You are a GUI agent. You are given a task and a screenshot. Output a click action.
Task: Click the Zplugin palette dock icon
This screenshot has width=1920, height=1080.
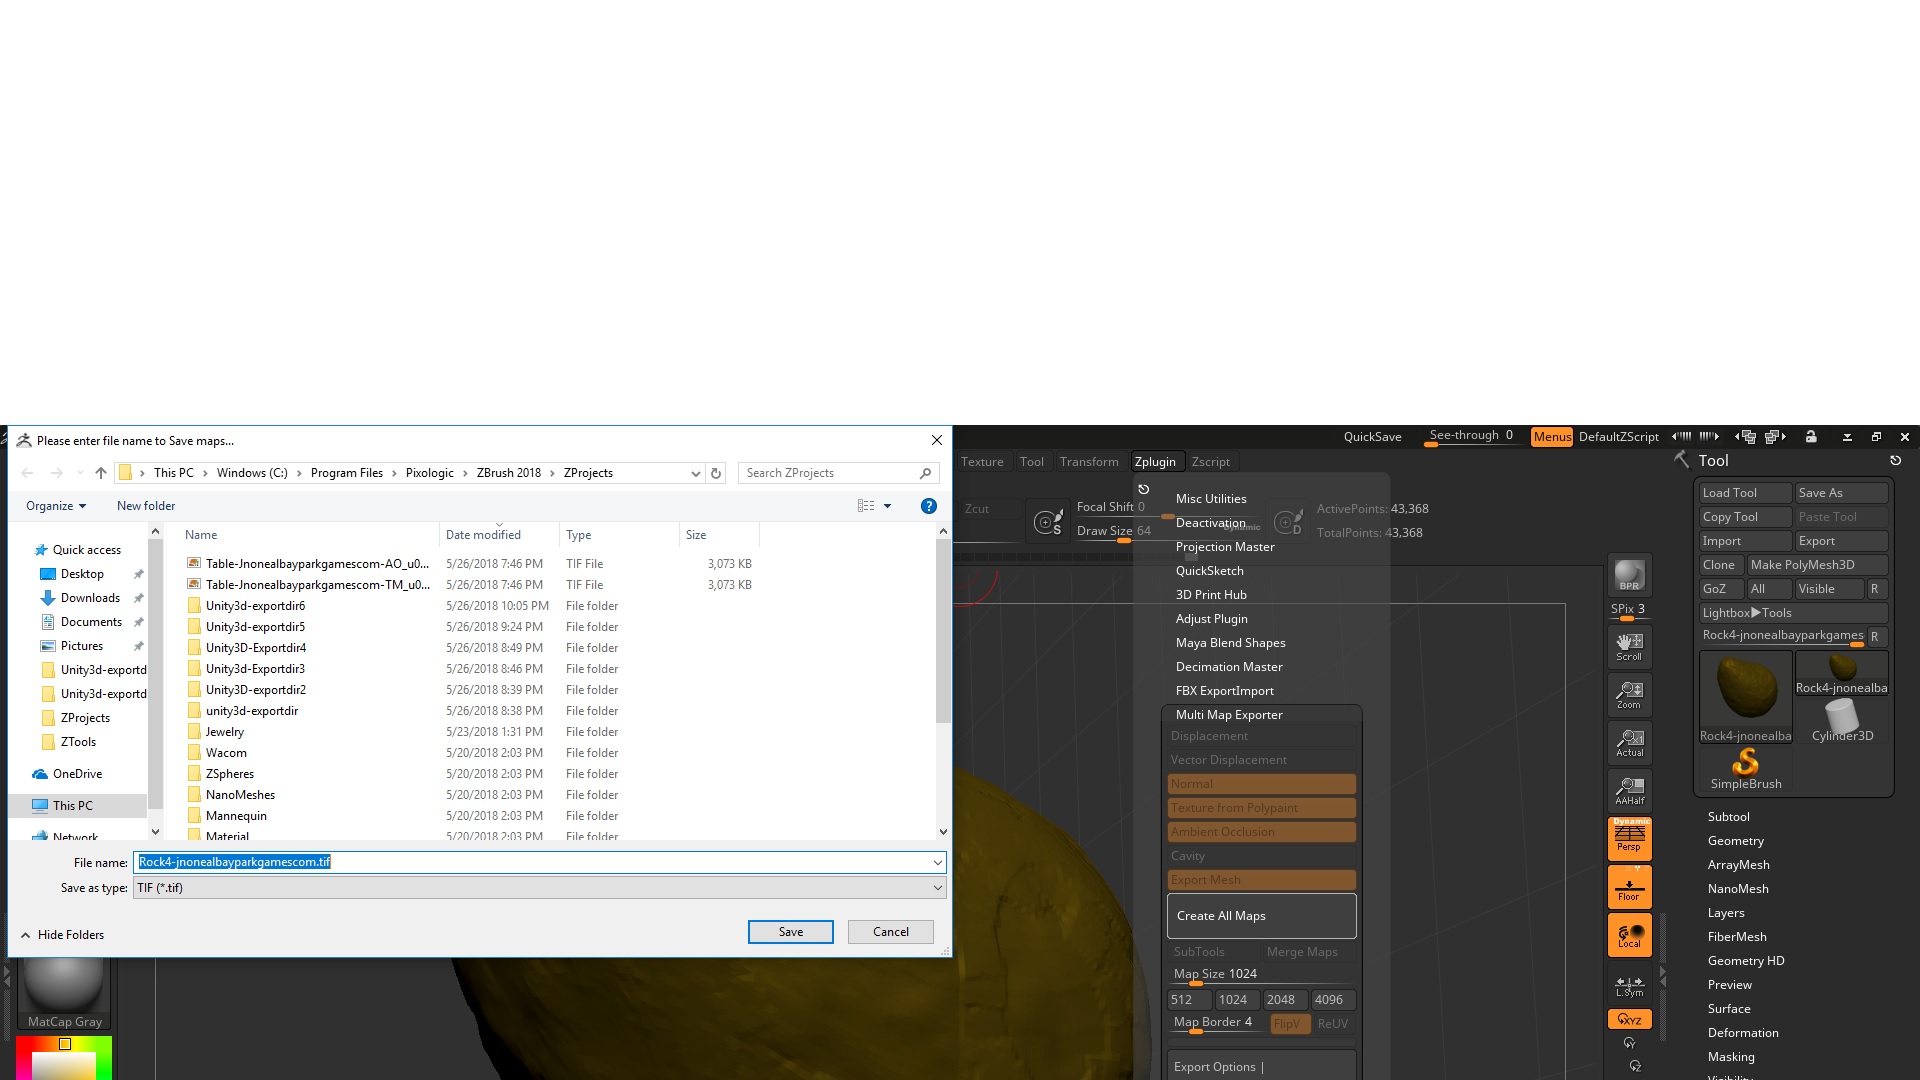click(1144, 489)
